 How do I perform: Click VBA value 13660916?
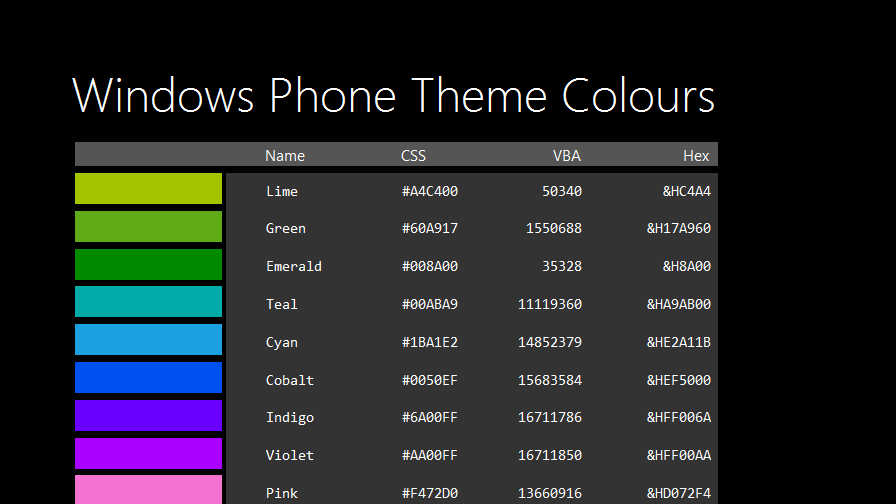tap(550, 493)
